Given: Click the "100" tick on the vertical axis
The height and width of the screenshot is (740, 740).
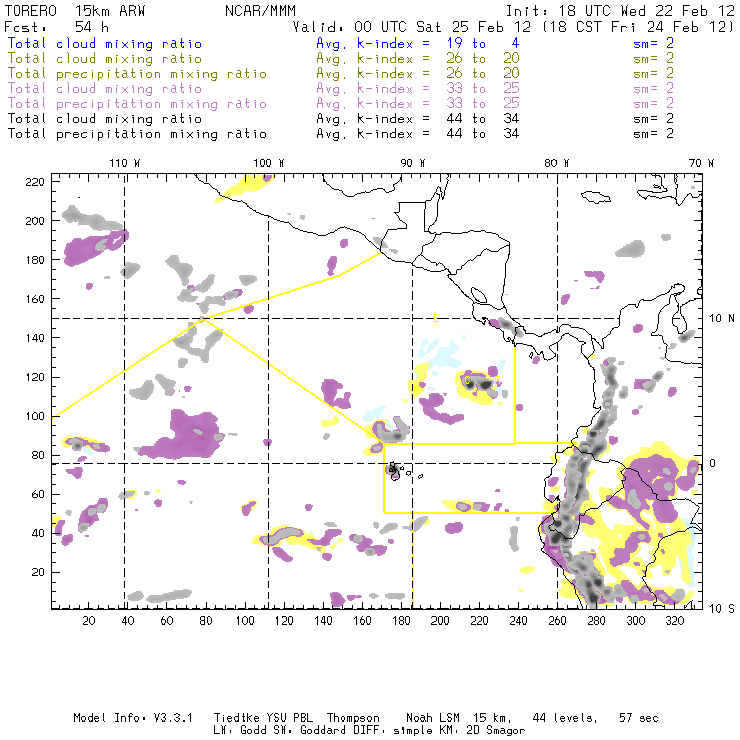Looking at the screenshot, I should coord(35,416).
